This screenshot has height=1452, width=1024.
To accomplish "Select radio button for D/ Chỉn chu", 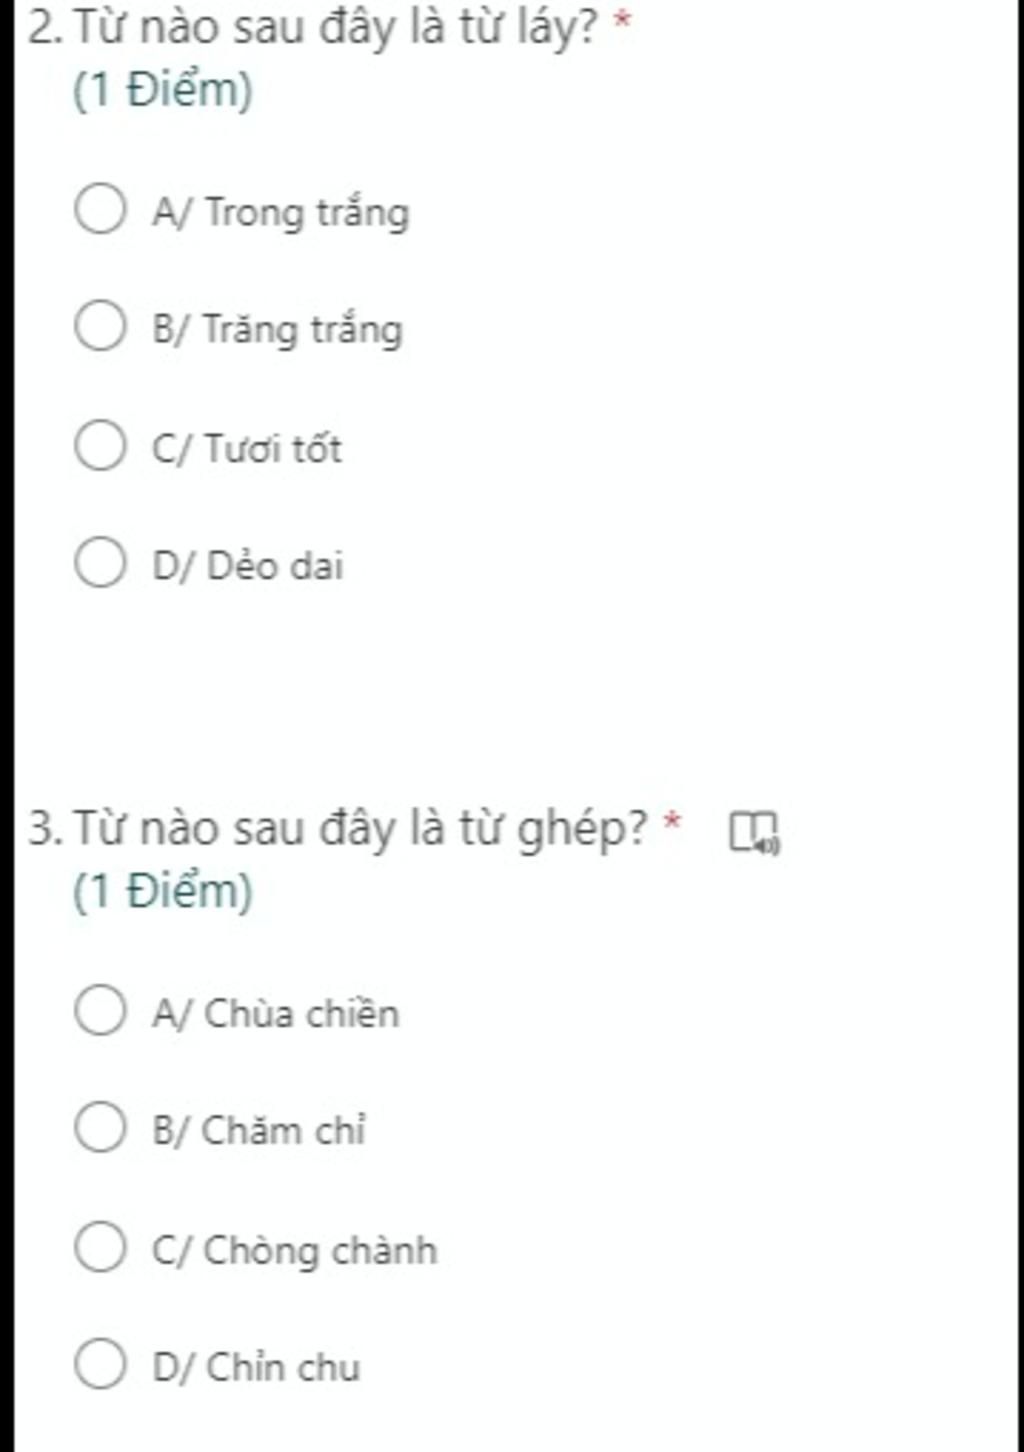I will click(x=100, y=1363).
